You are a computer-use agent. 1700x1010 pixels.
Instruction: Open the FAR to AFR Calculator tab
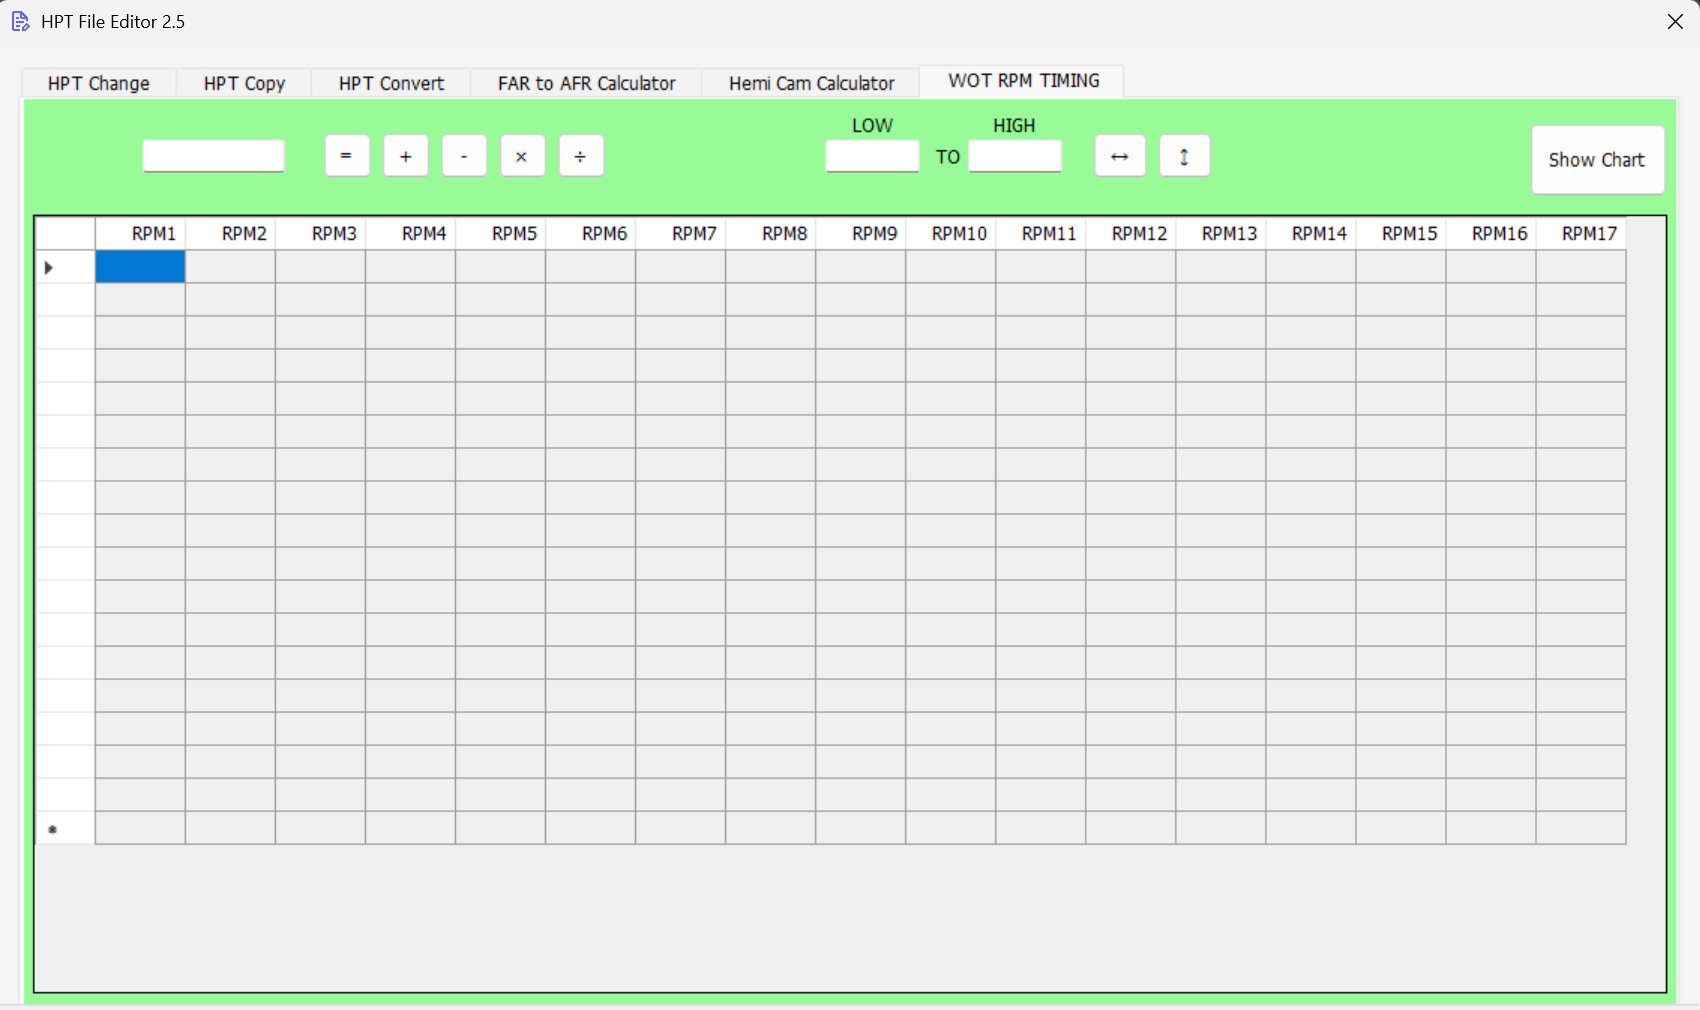pos(586,83)
